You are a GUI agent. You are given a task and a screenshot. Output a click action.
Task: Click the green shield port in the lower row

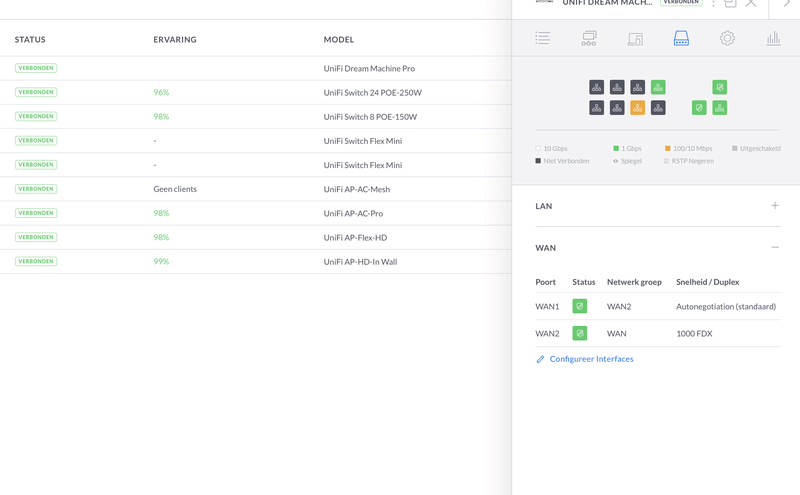699,108
